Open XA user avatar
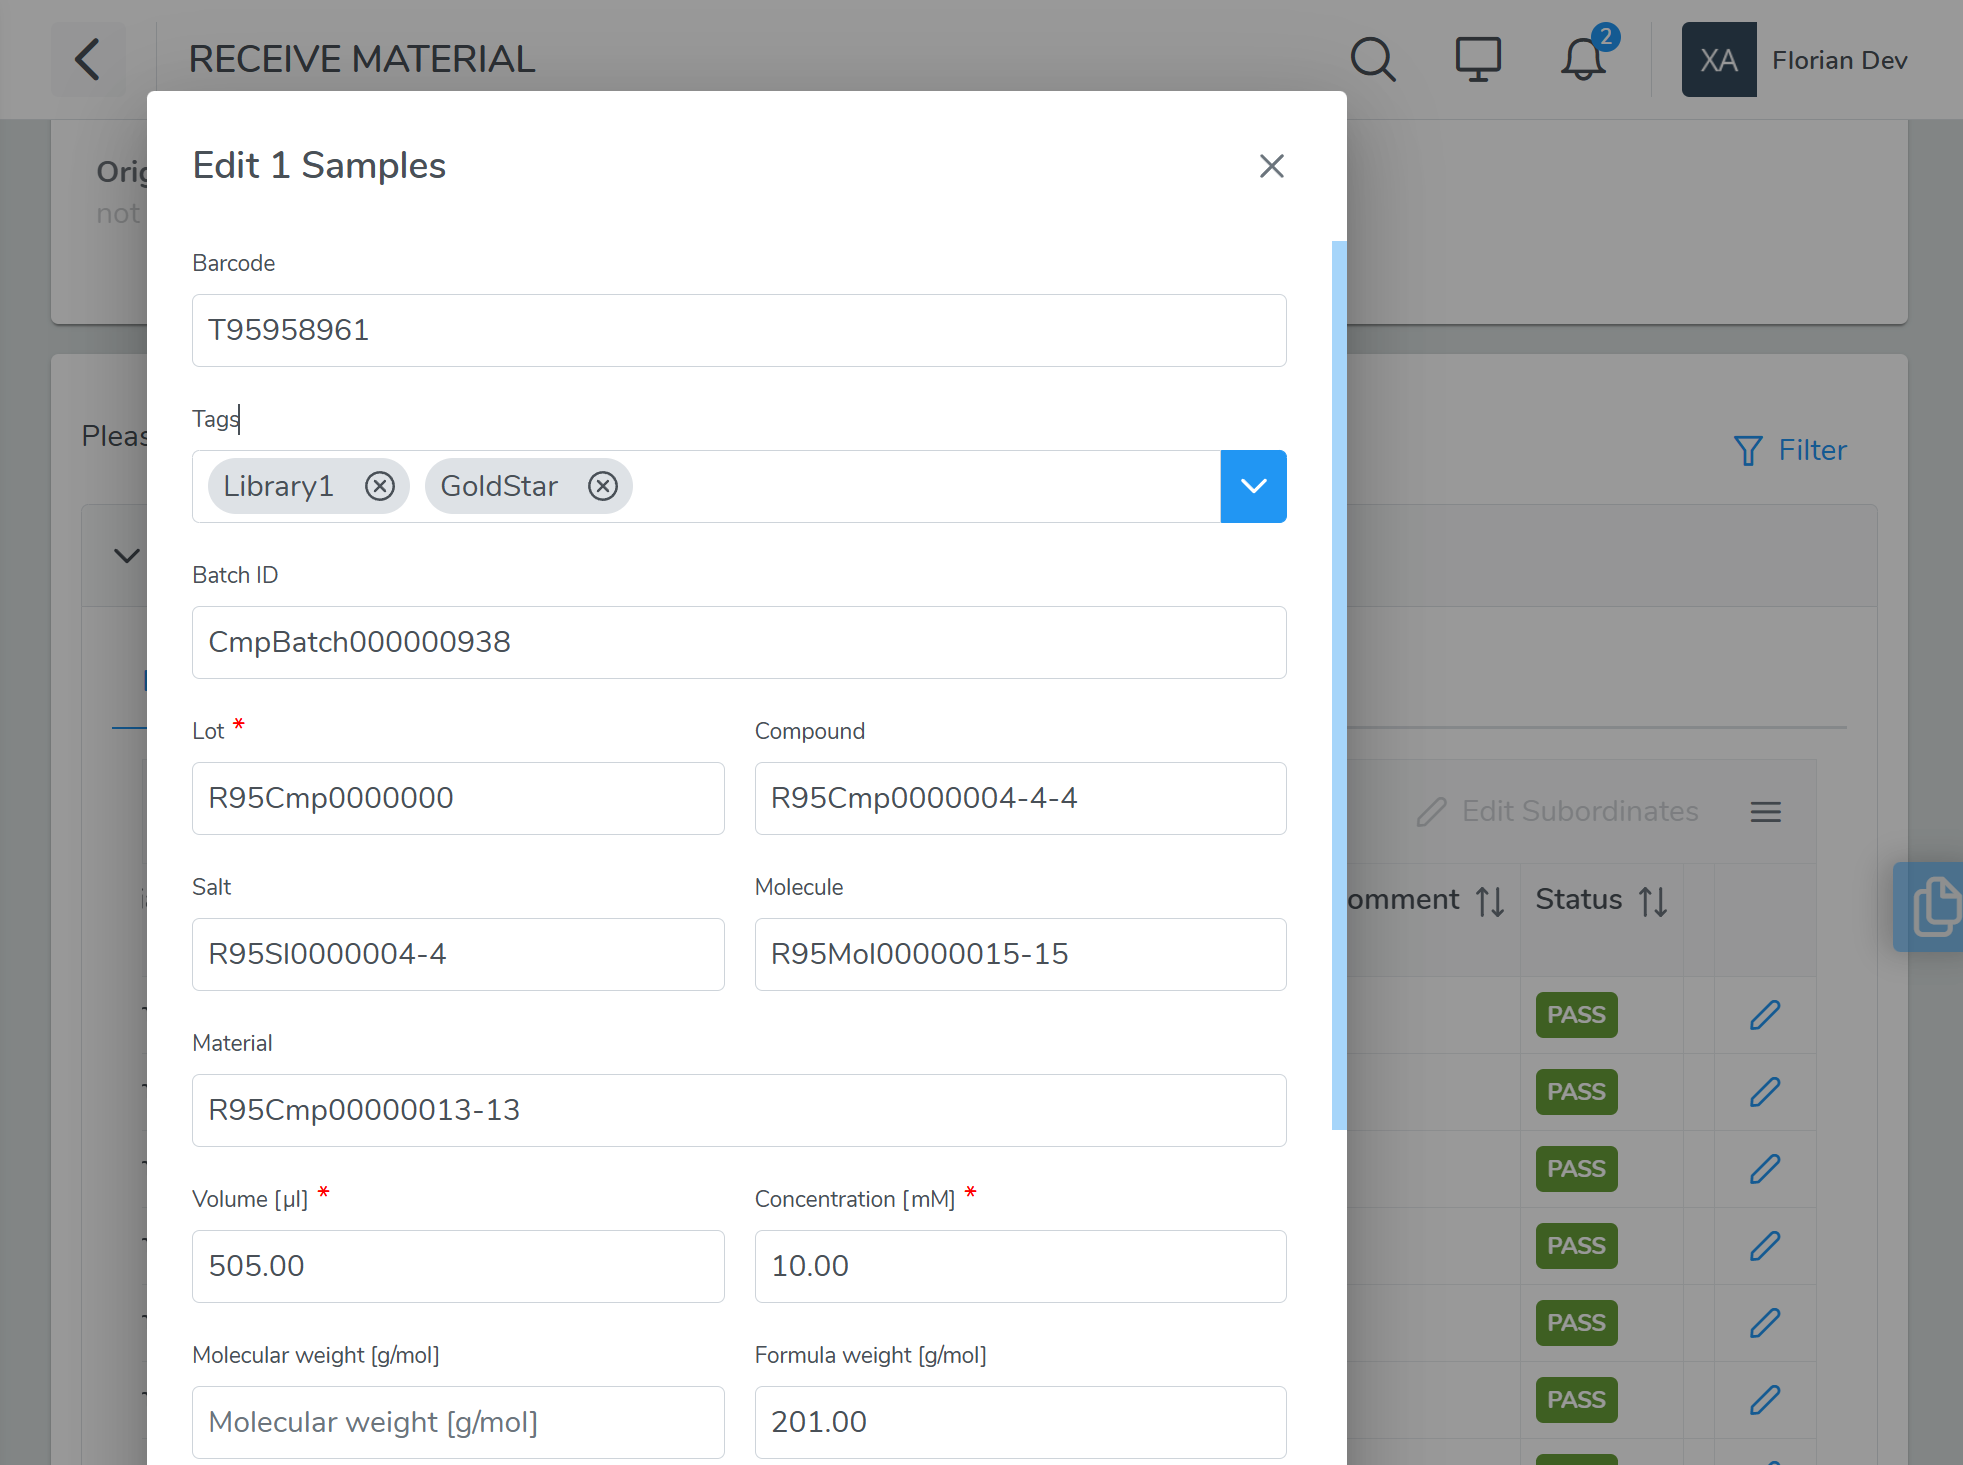 (1718, 60)
